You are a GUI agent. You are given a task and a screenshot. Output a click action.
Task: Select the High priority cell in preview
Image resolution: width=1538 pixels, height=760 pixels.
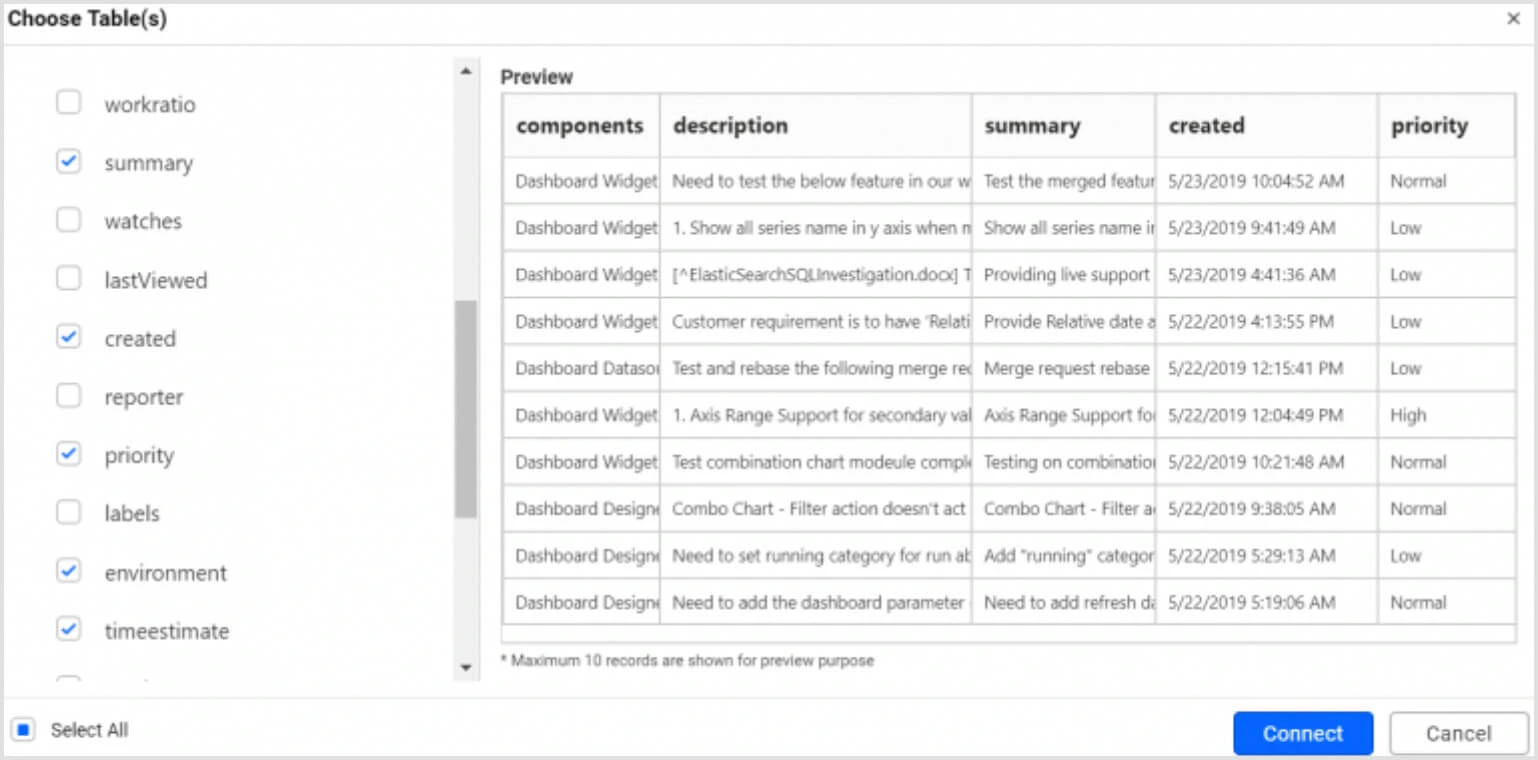[1408, 415]
